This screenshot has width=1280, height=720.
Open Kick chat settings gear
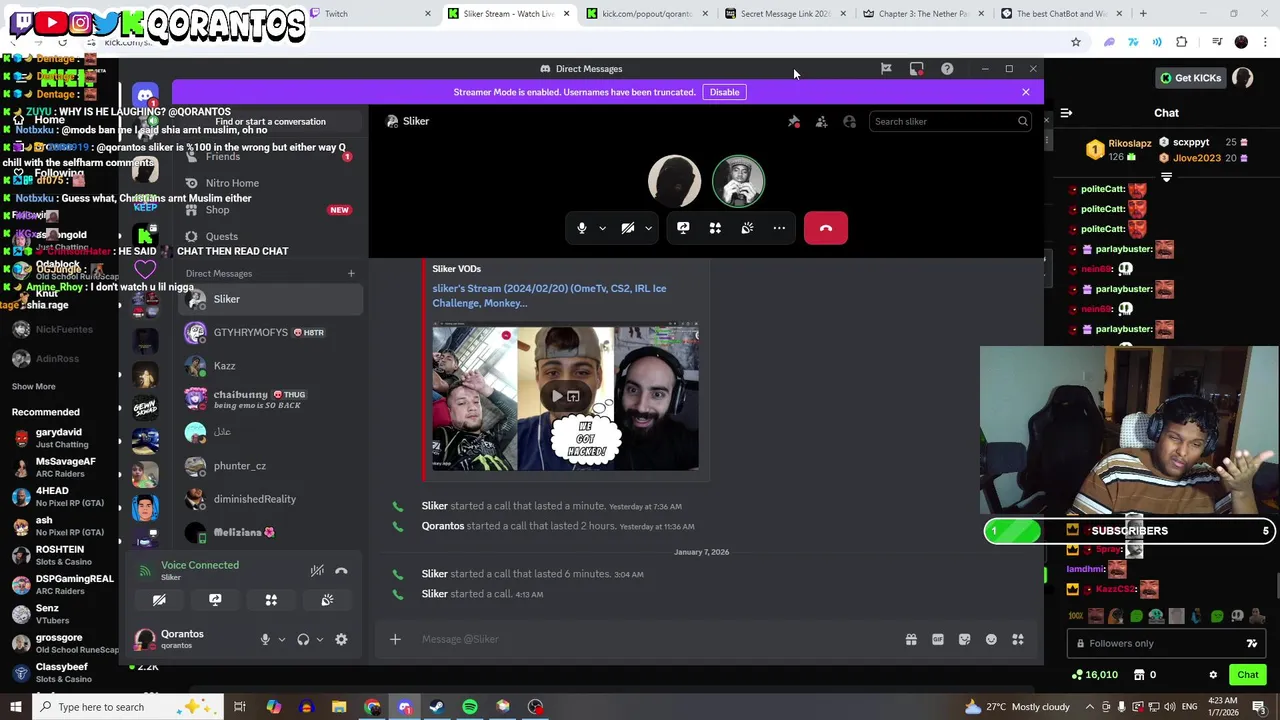click(1213, 675)
